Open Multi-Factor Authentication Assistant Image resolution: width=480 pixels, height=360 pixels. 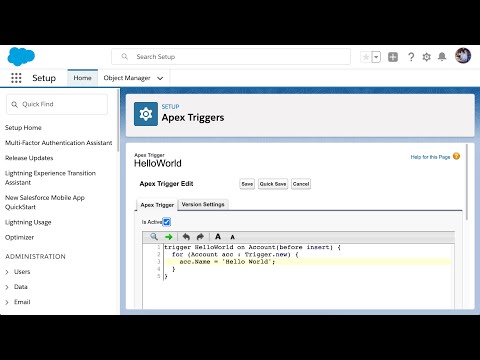tap(59, 143)
